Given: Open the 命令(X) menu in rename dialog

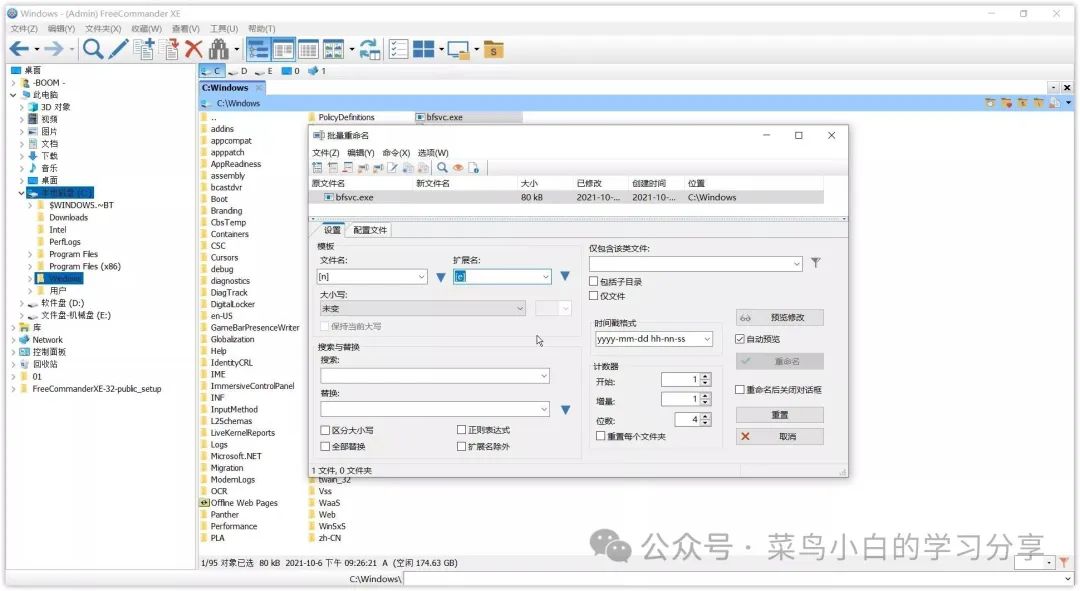Looking at the screenshot, I should tap(396, 153).
